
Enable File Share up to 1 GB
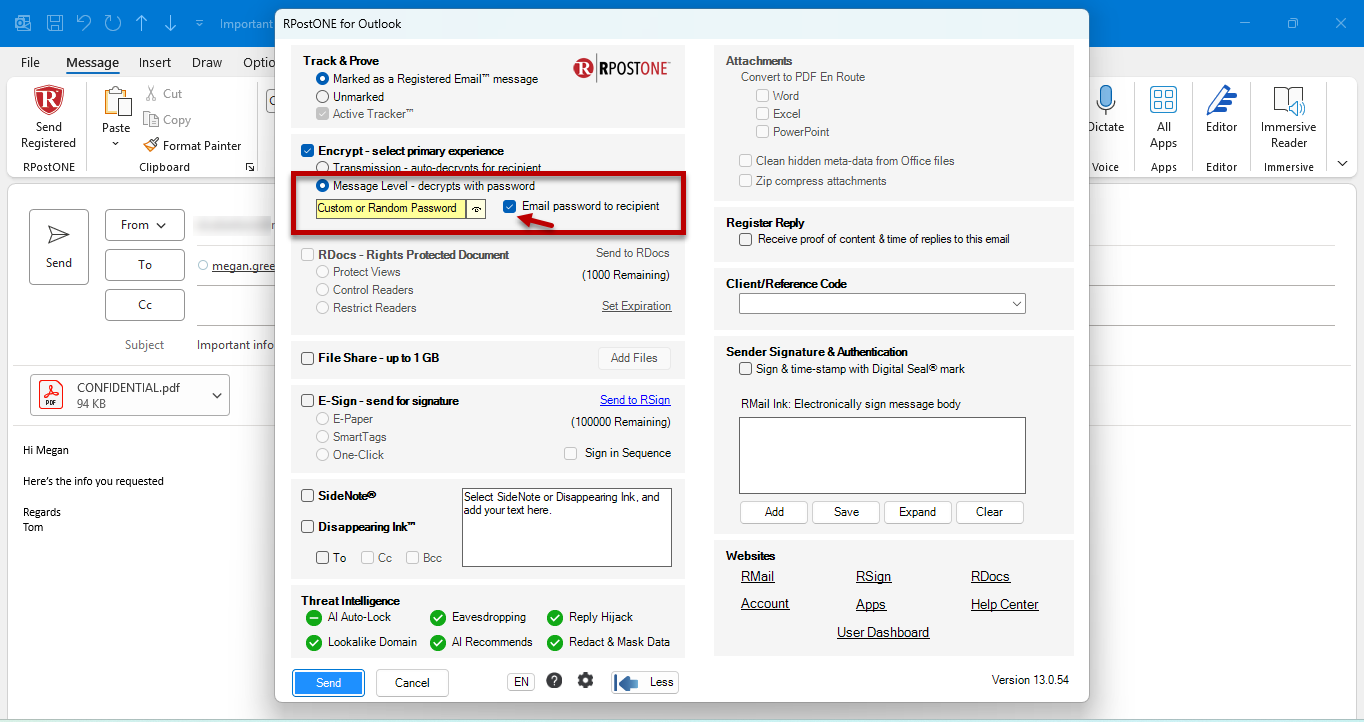(x=308, y=358)
